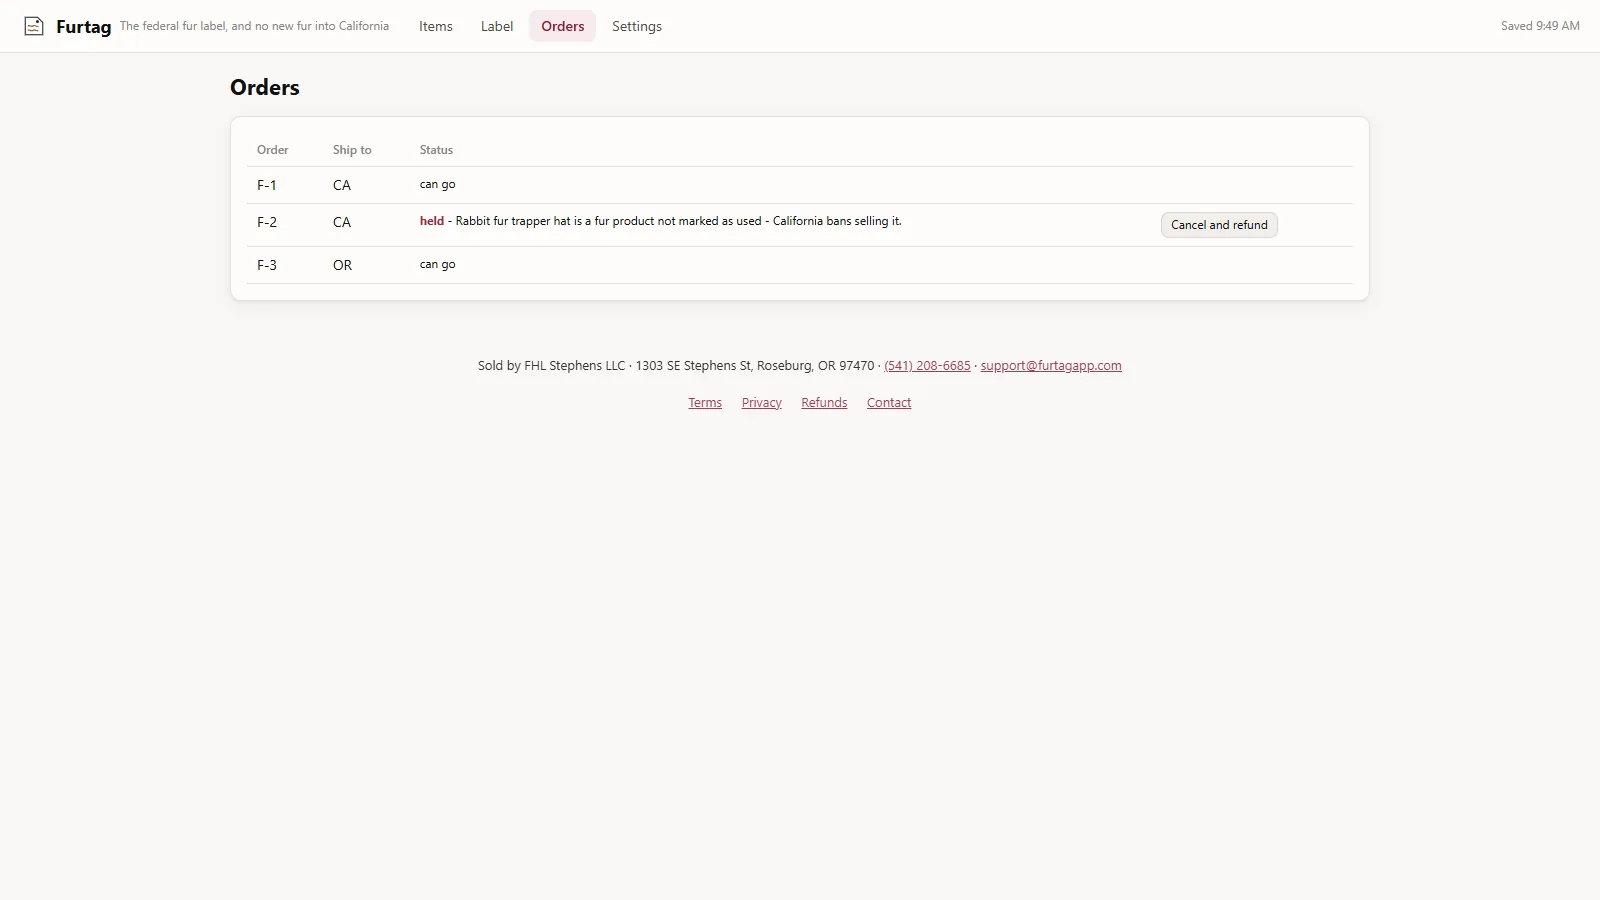The image size is (1600, 900).
Task: Select order F-3 row
Action: (800, 265)
